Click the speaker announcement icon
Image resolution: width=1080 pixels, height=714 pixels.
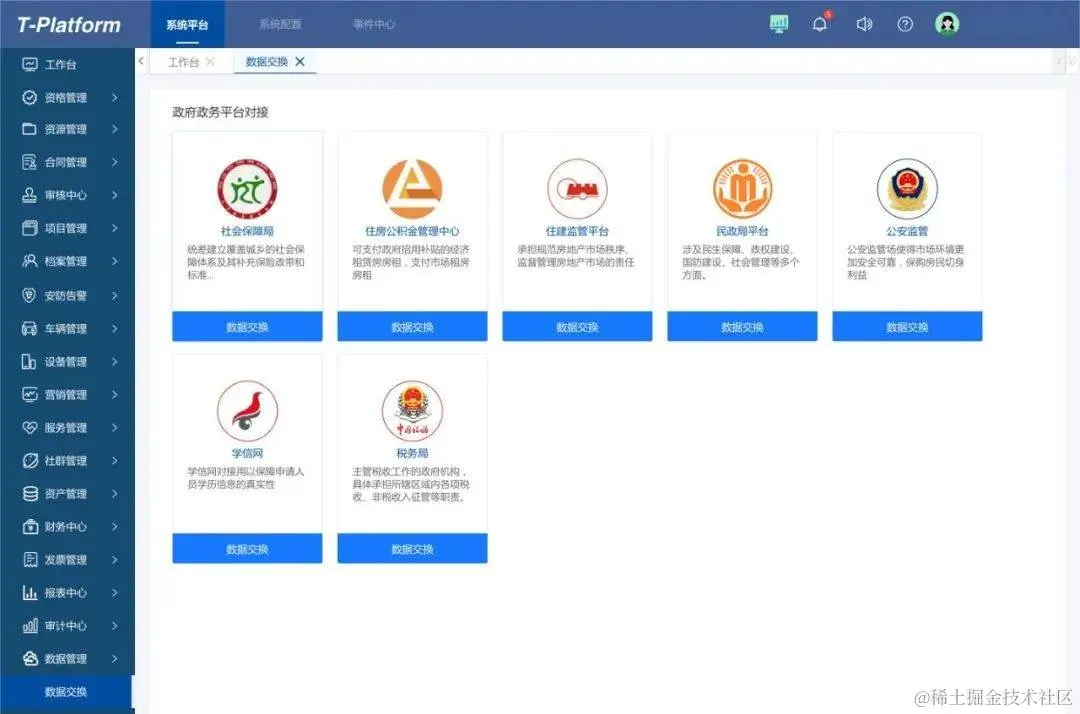click(x=864, y=24)
